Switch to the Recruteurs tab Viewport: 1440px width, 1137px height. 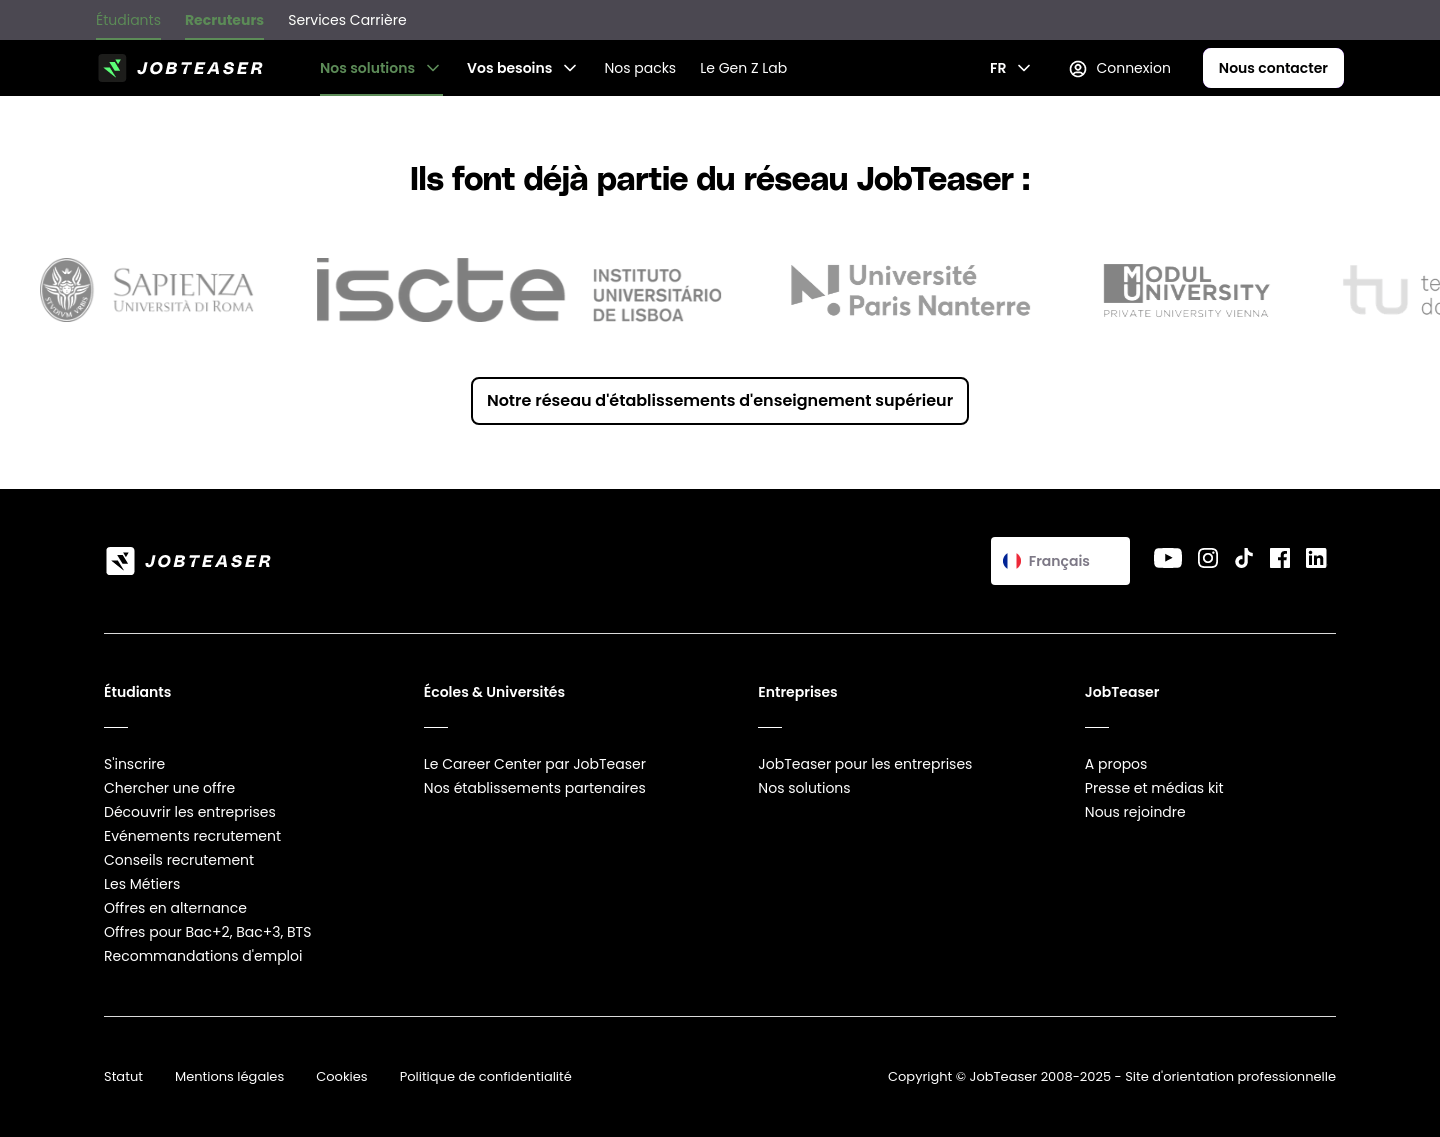click(224, 20)
